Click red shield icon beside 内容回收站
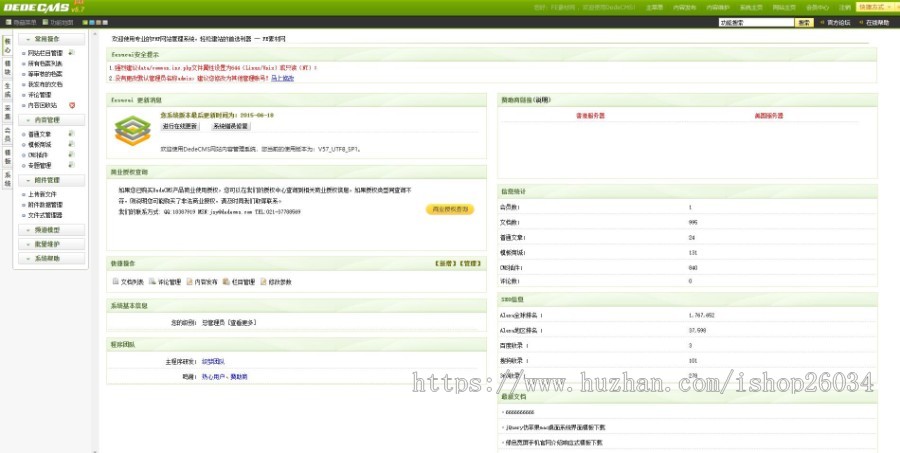This screenshot has width=900, height=453. tap(72, 104)
